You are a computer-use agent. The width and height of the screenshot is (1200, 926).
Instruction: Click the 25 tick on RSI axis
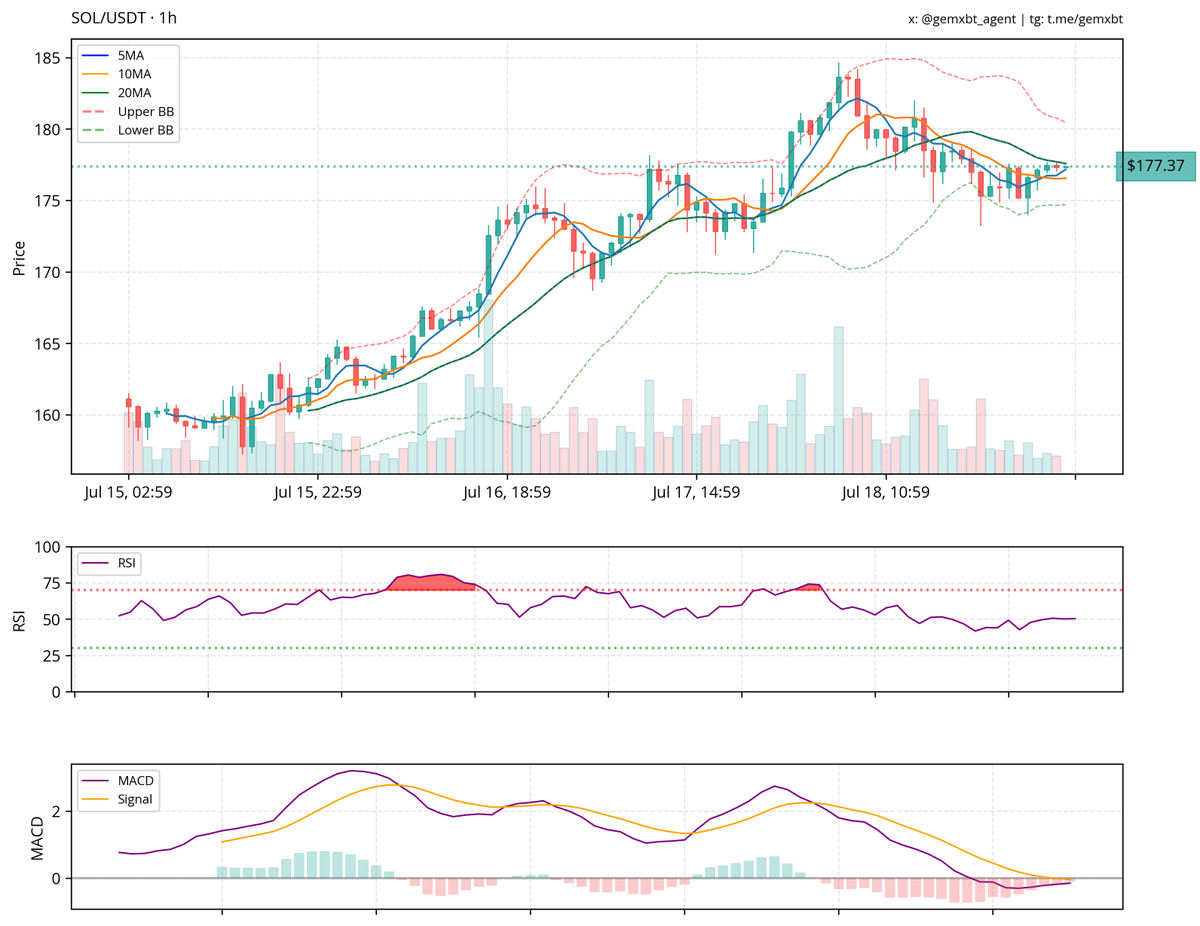point(54,655)
